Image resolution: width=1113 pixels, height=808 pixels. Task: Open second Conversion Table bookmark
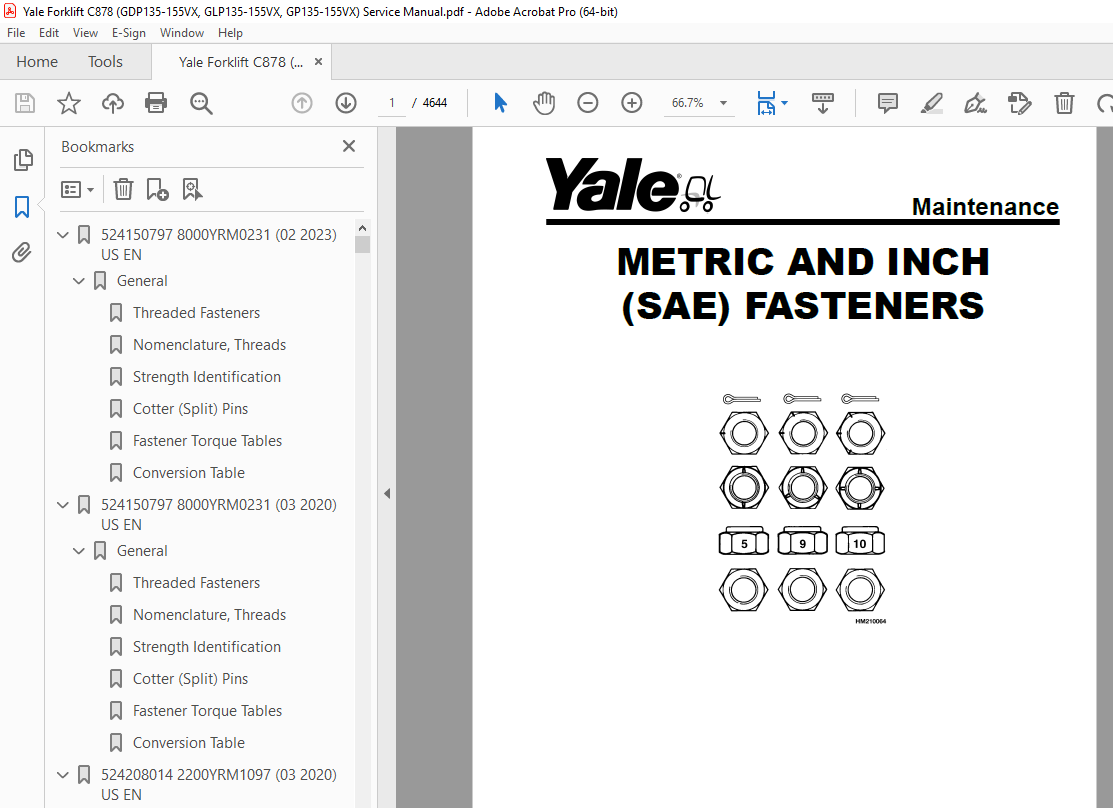[x=189, y=743]
